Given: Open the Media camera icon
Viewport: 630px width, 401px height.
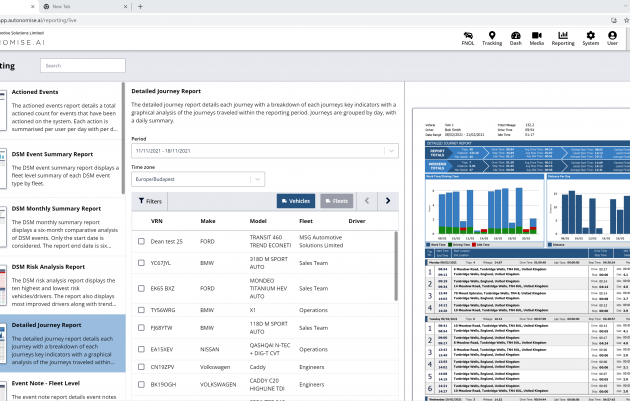Looking at the screenshot, I should coord(537,38).
